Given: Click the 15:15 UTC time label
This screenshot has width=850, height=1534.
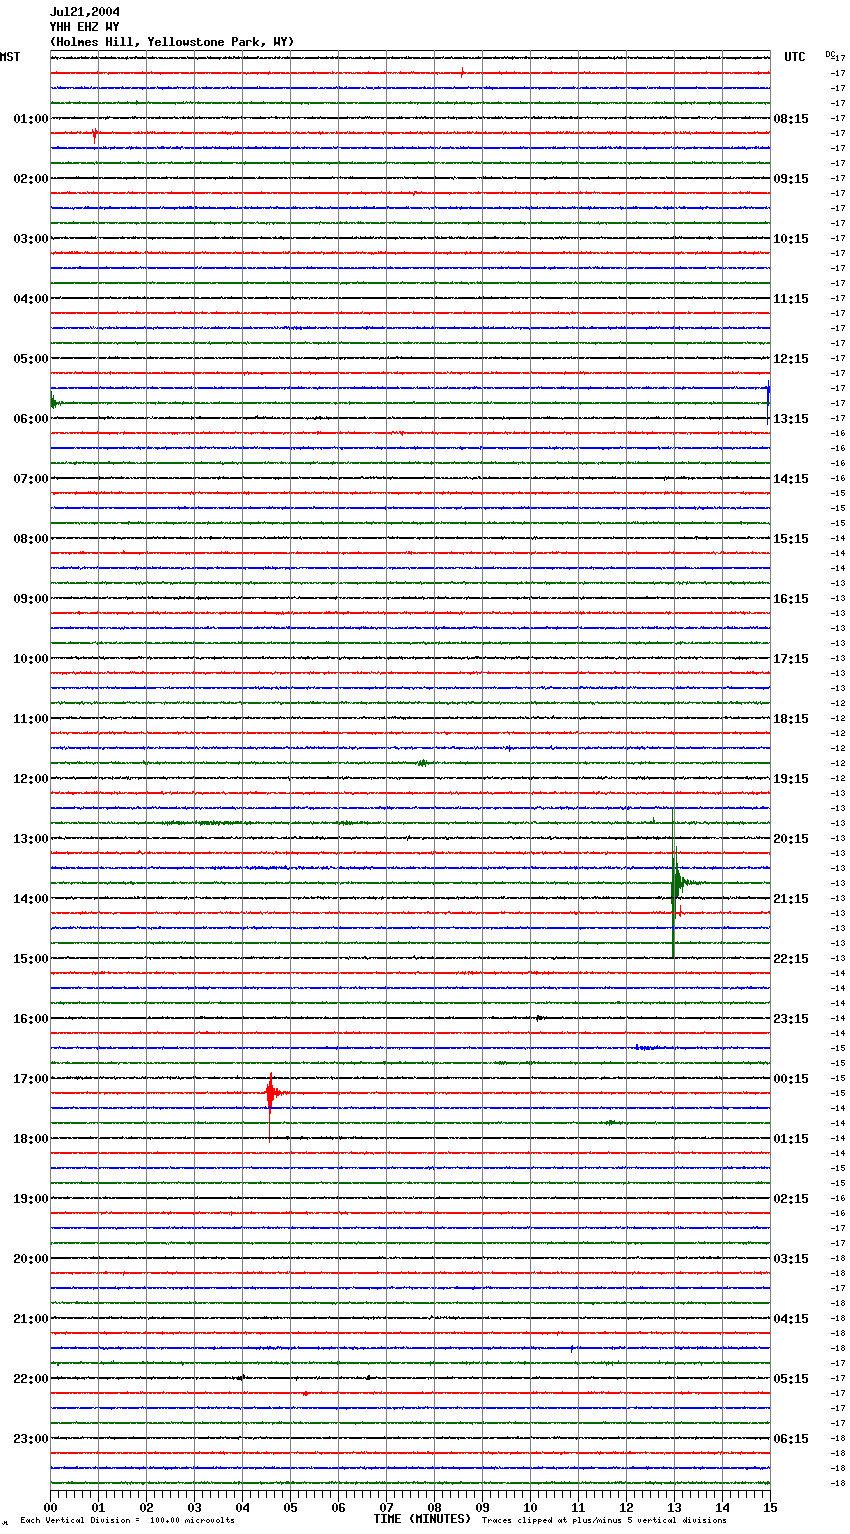Looking at the screenshot, I should (791, 539).
